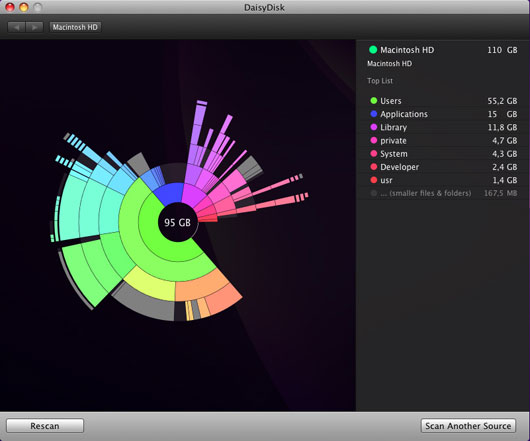The height and width of the screenshot is (441, 530).
Task: Click the blue Applications color dot
Action: click(x=374, y=114)
